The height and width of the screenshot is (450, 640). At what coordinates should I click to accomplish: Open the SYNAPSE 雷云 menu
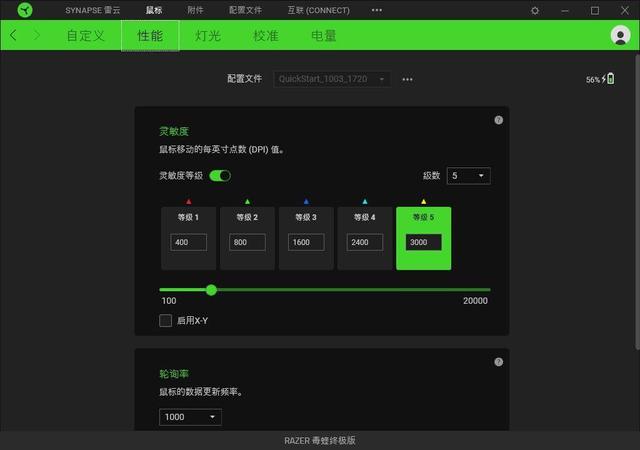coord(93,10)
